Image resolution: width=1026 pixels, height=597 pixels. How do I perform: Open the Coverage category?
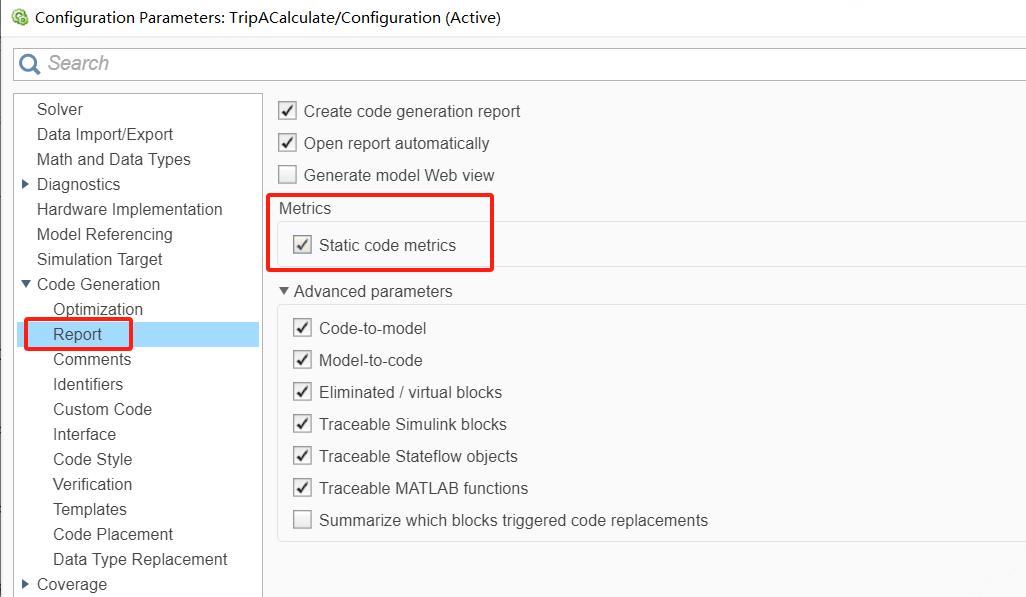coord(72,584)
